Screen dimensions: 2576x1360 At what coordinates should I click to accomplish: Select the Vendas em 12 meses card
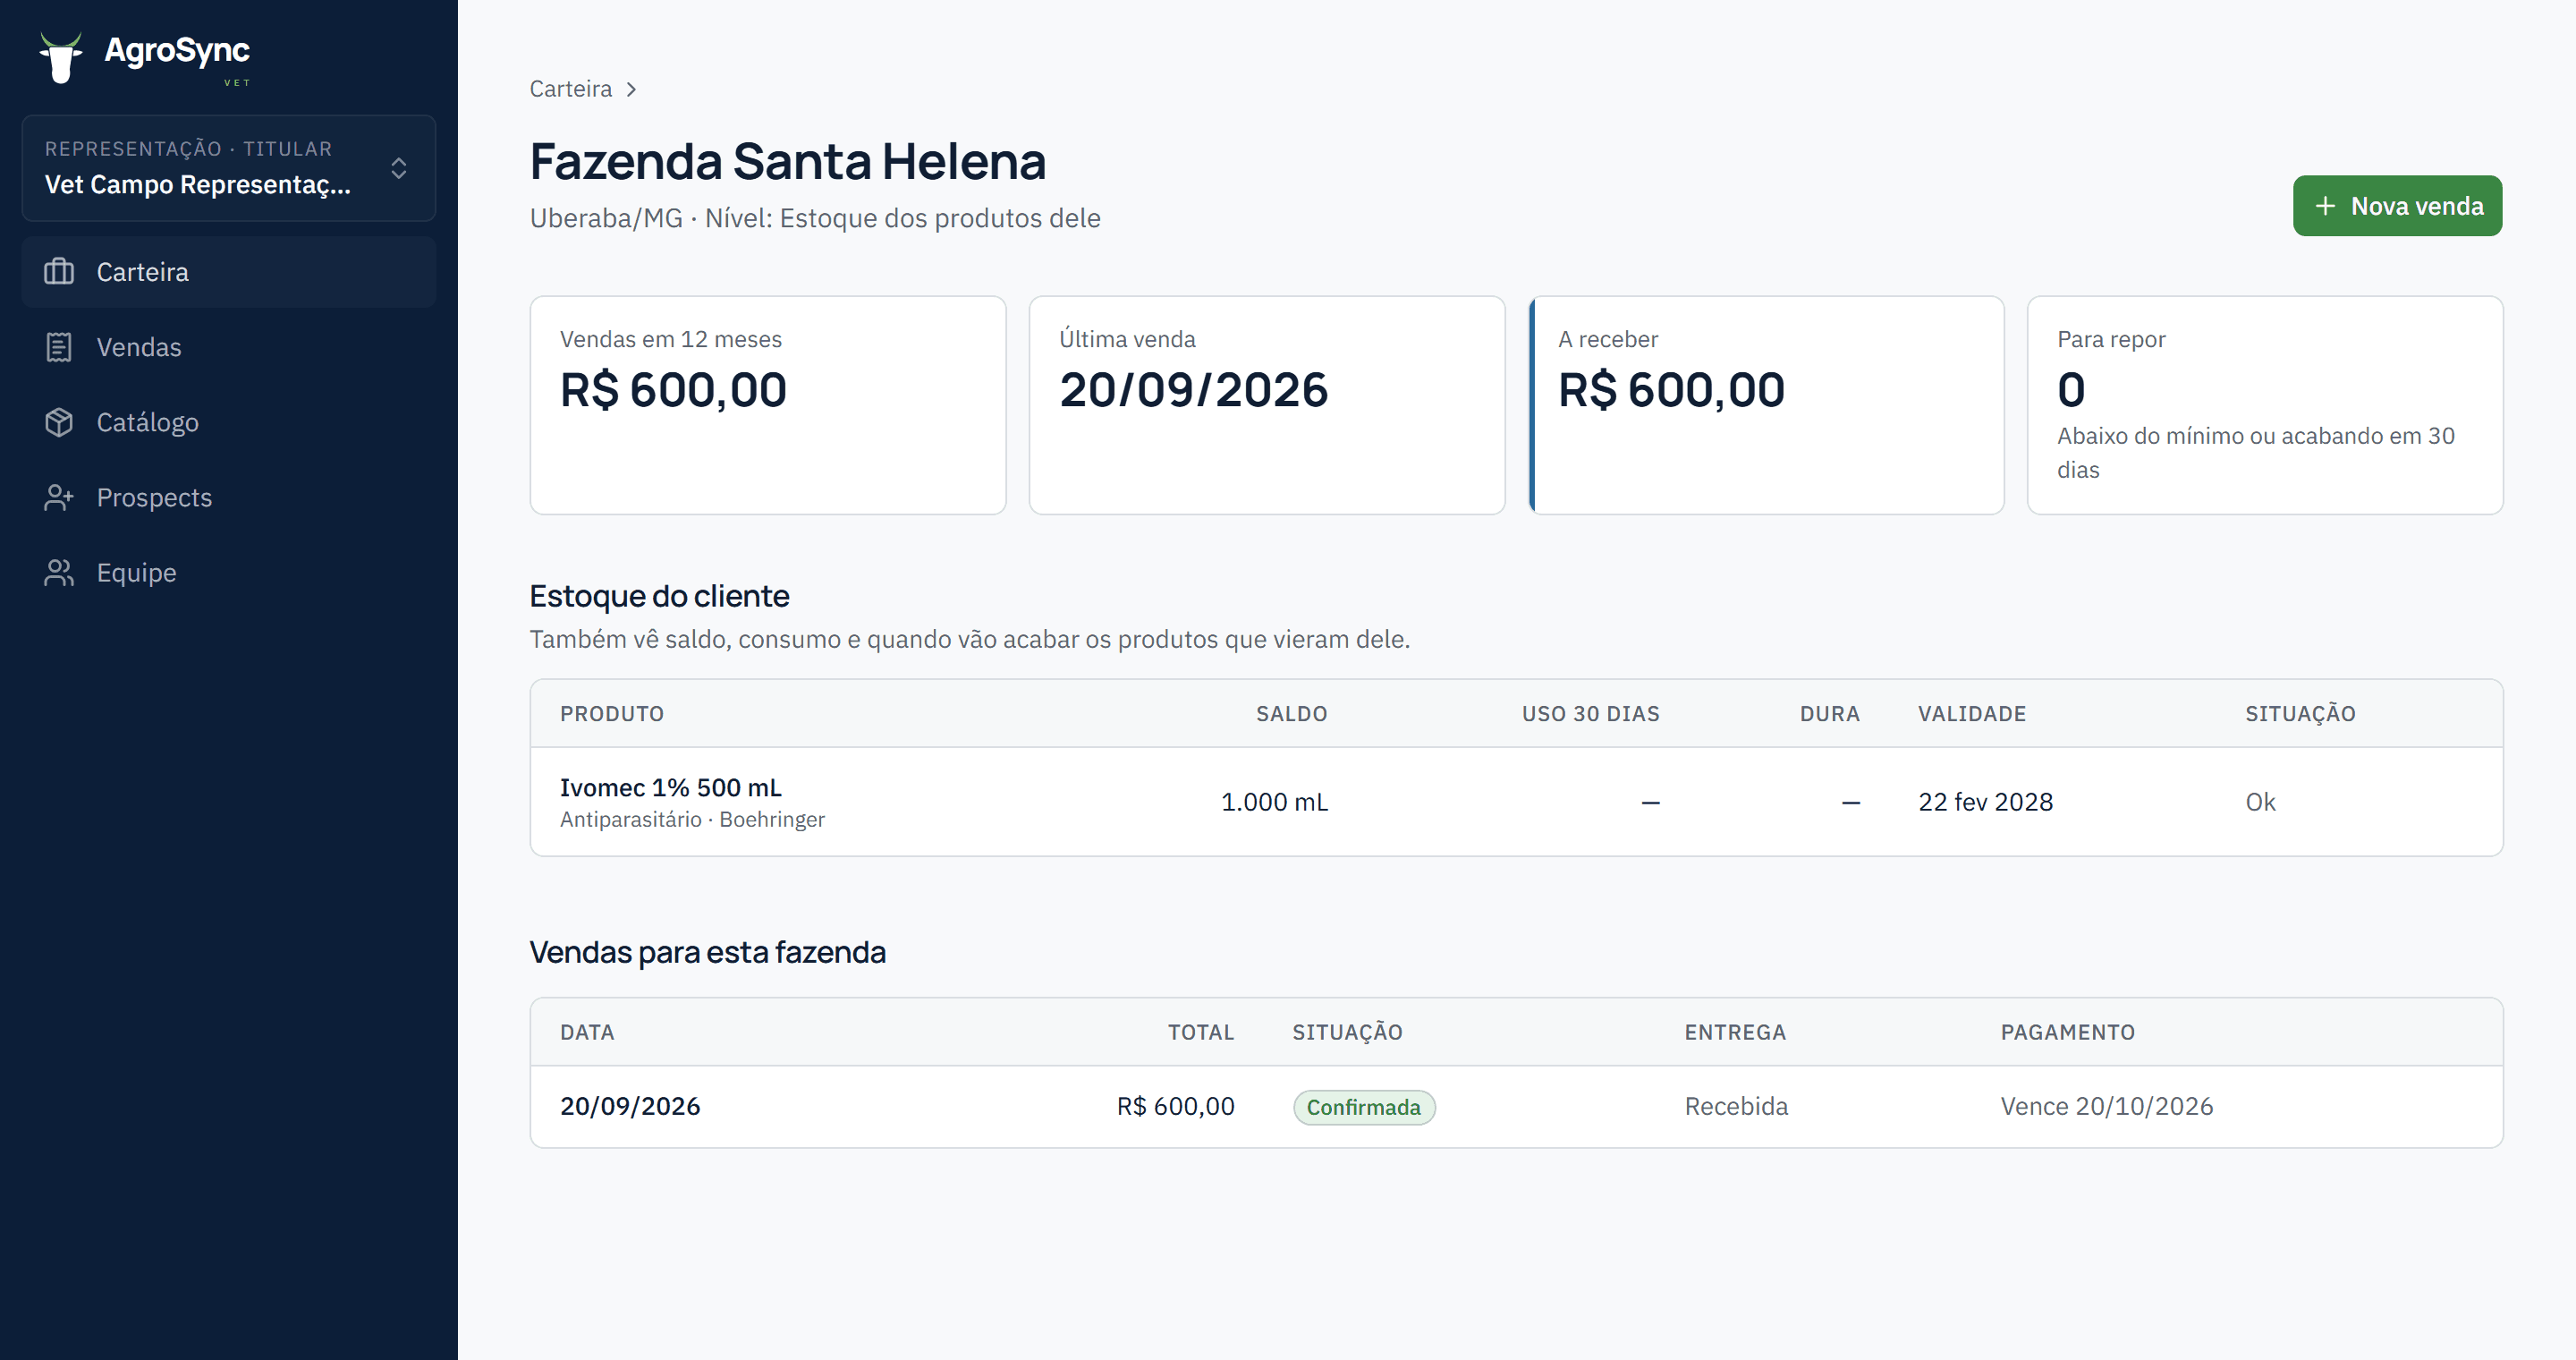point(768,405)
